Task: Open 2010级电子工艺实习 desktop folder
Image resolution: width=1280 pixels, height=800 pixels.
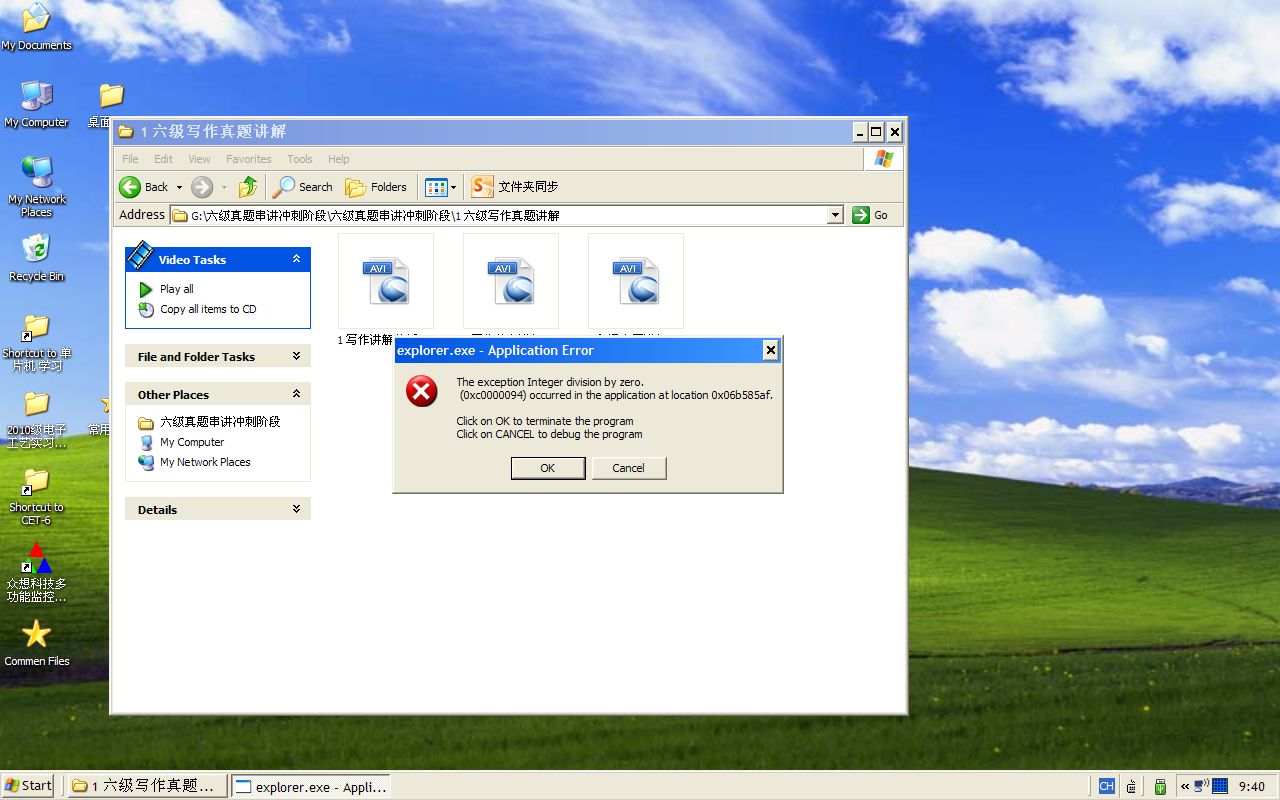Action: point(36,419)
